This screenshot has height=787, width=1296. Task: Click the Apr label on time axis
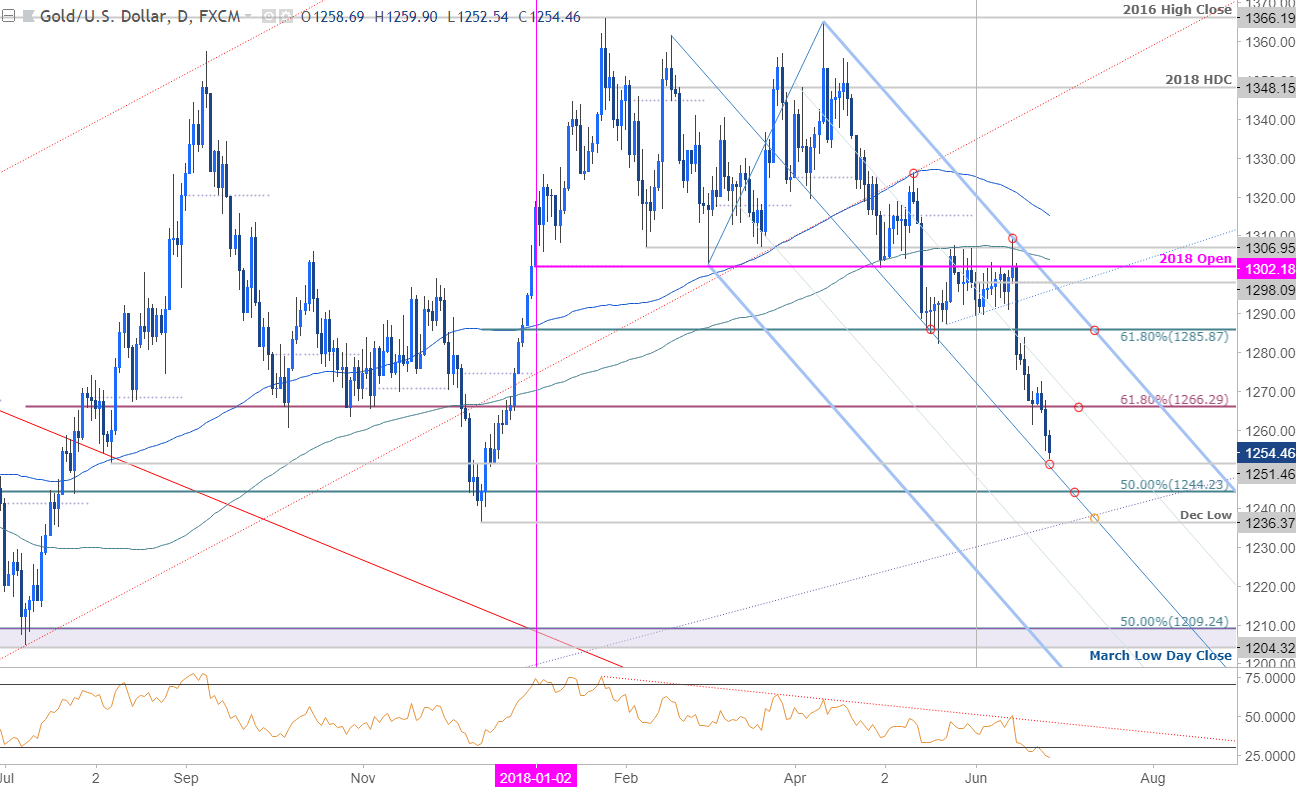click(796, 776)
